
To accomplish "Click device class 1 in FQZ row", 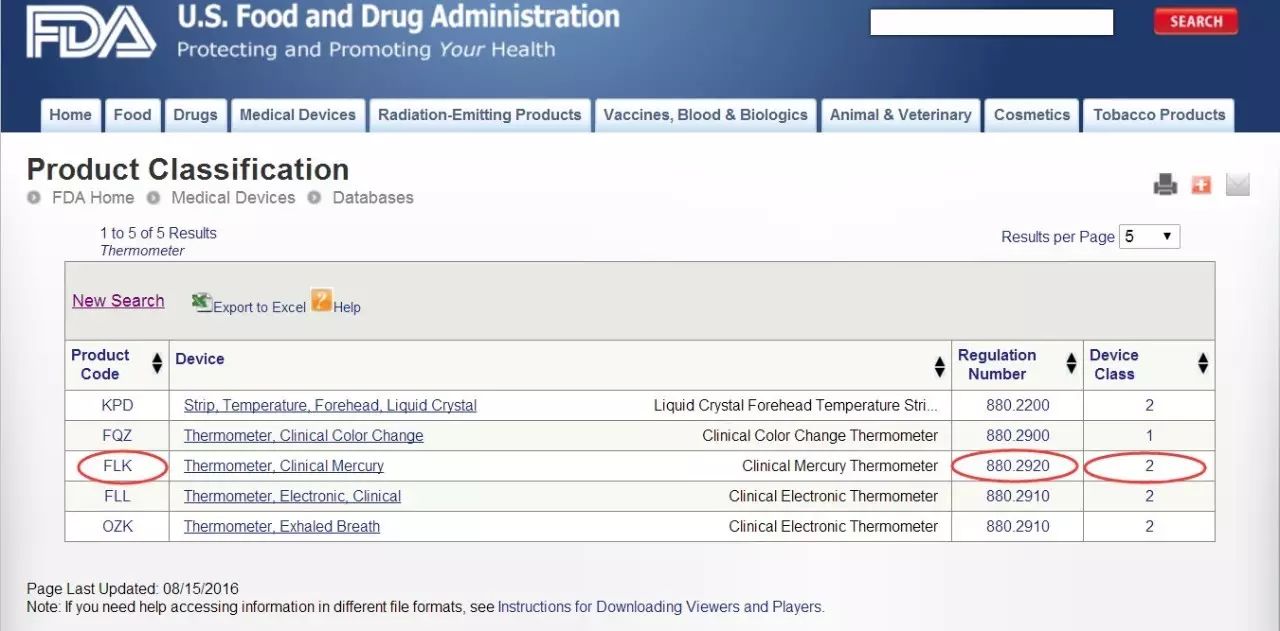I will [1150, 436].
